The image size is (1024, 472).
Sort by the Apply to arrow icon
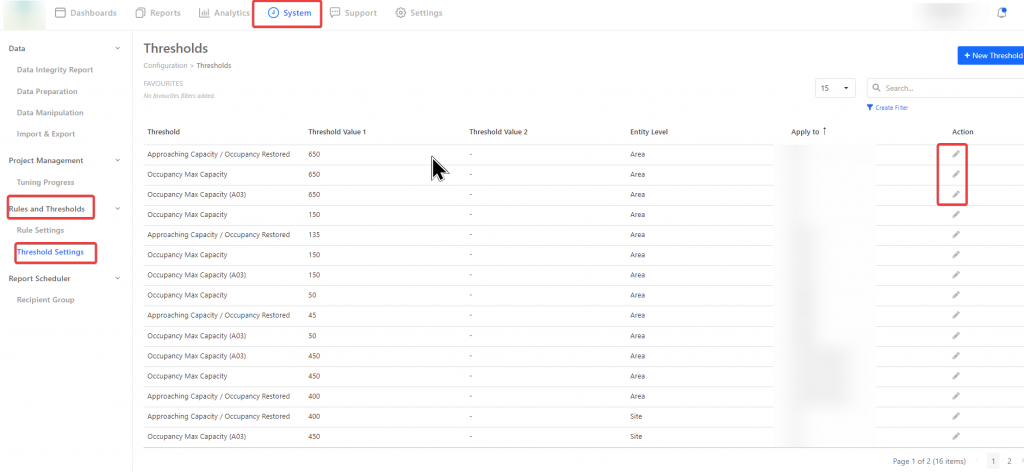click(824, 131)
